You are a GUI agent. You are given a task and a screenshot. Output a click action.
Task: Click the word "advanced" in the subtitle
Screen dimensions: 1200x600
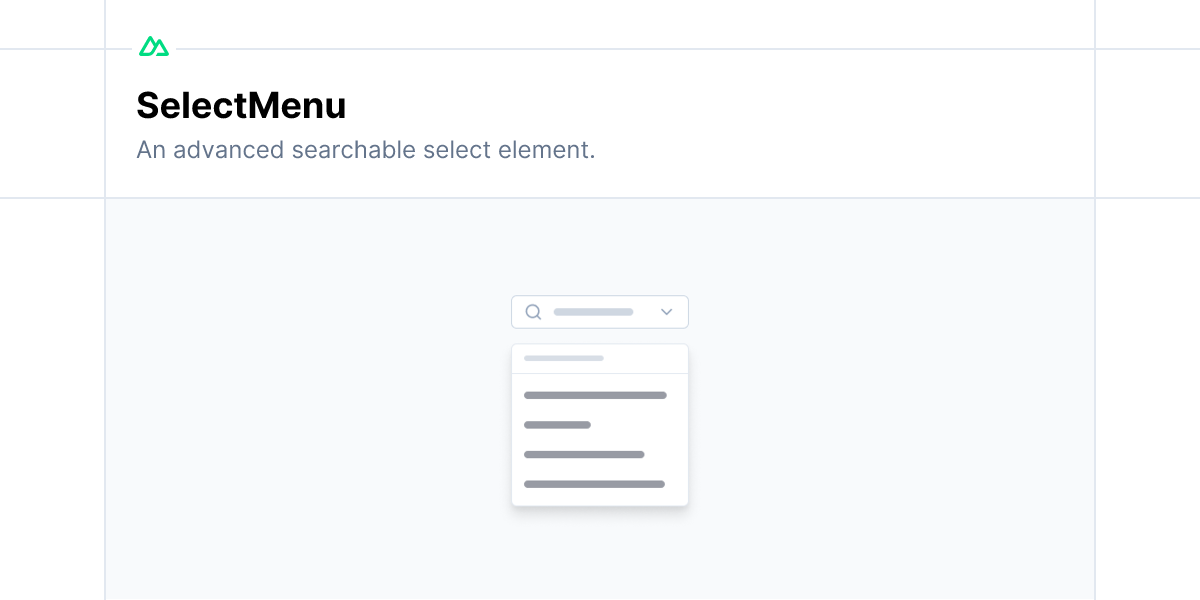pos(228,150)
